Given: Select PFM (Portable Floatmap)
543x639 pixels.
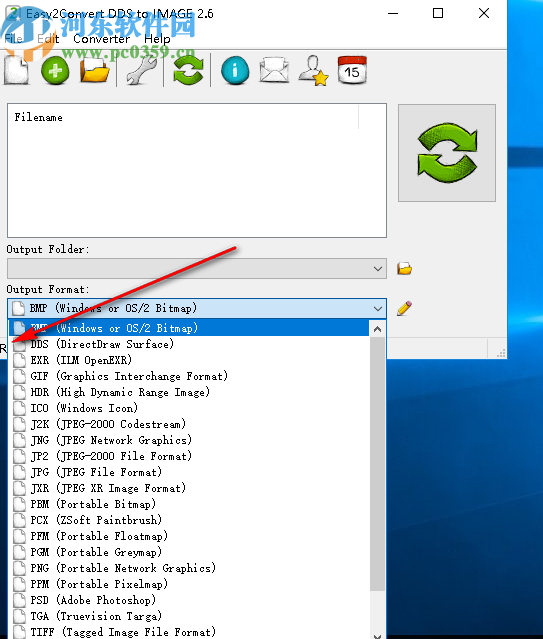Looking at the screenshot, I should [189, 536].
